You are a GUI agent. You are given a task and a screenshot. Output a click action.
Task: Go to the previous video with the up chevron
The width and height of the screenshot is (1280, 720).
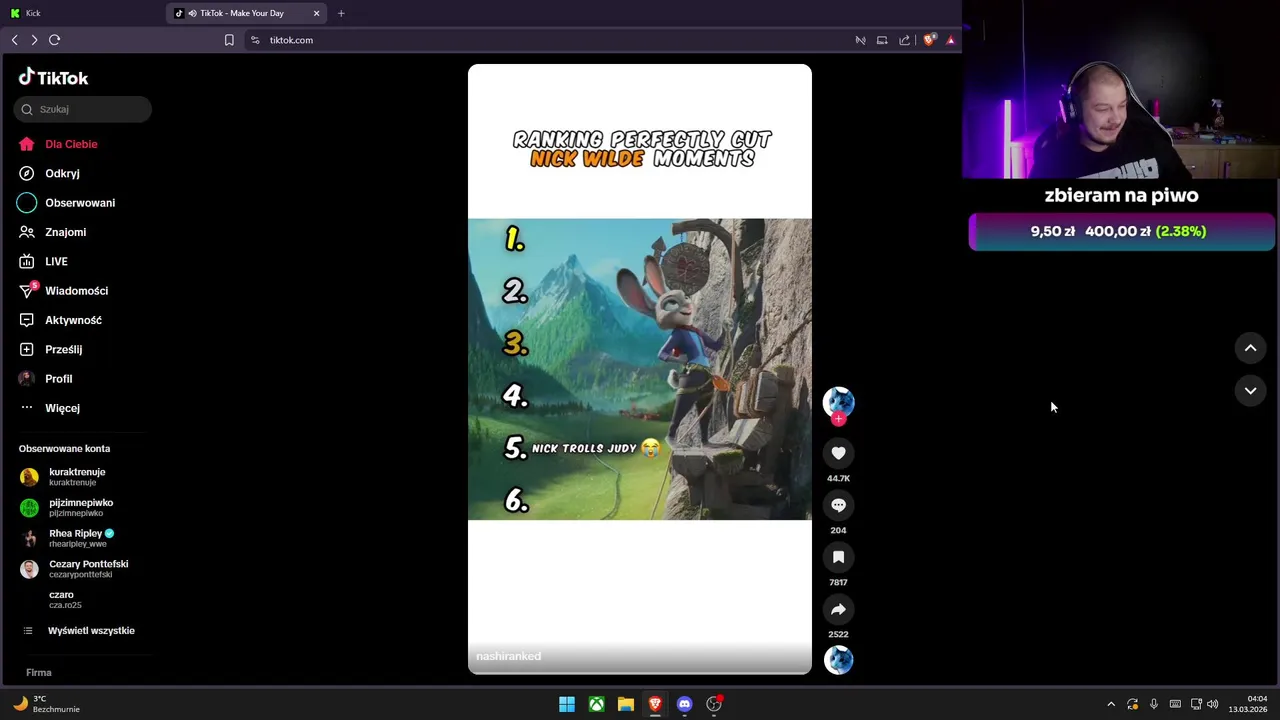[1250, 348]
